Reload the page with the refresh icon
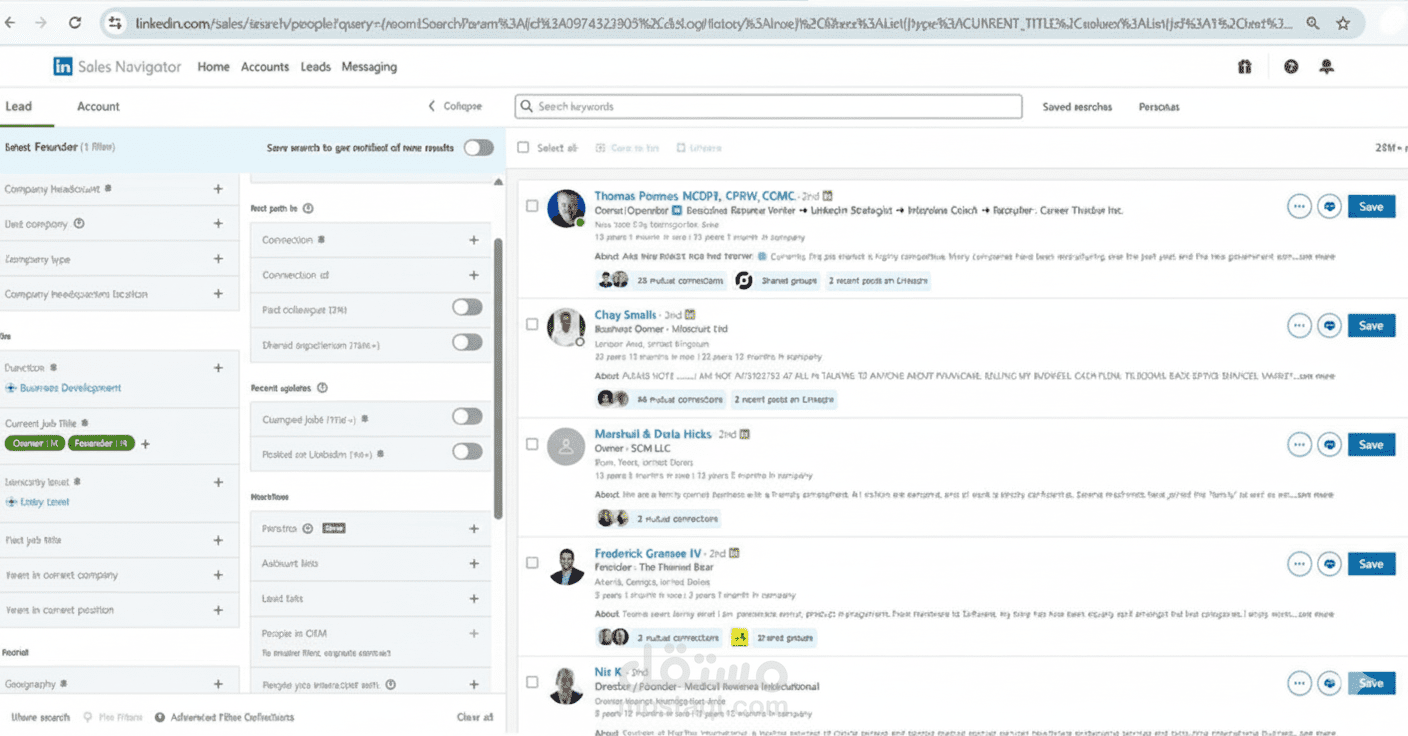Viewport: 1408px width, 736px height. (75, 22)
